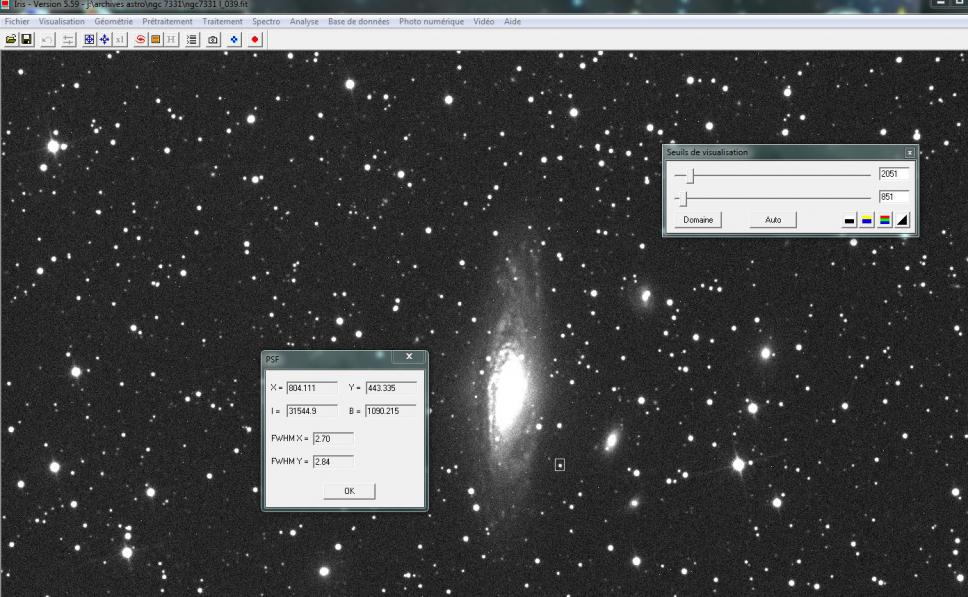Click the red dot toolbar icon

tap(254, 40)
